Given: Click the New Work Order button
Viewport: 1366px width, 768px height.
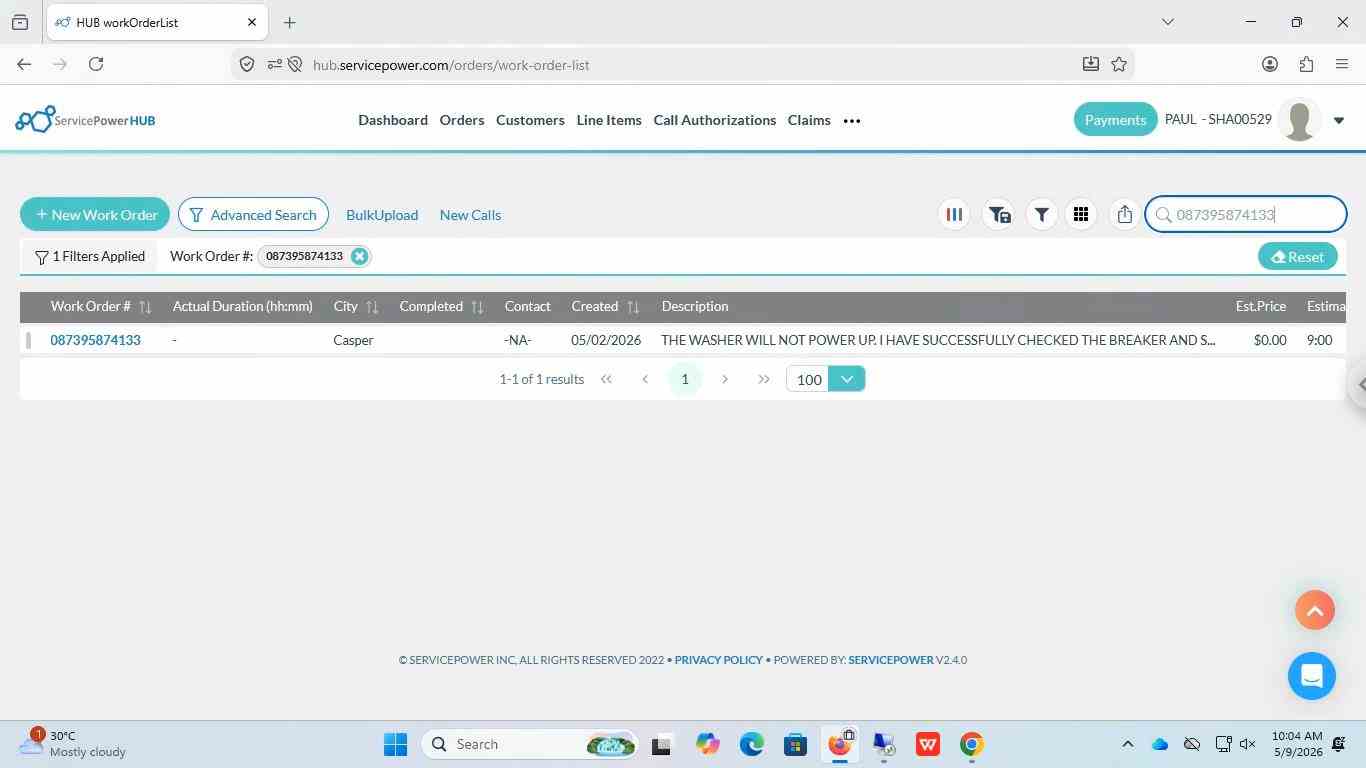Looking at the screenshot, I should tap(95, 214).
